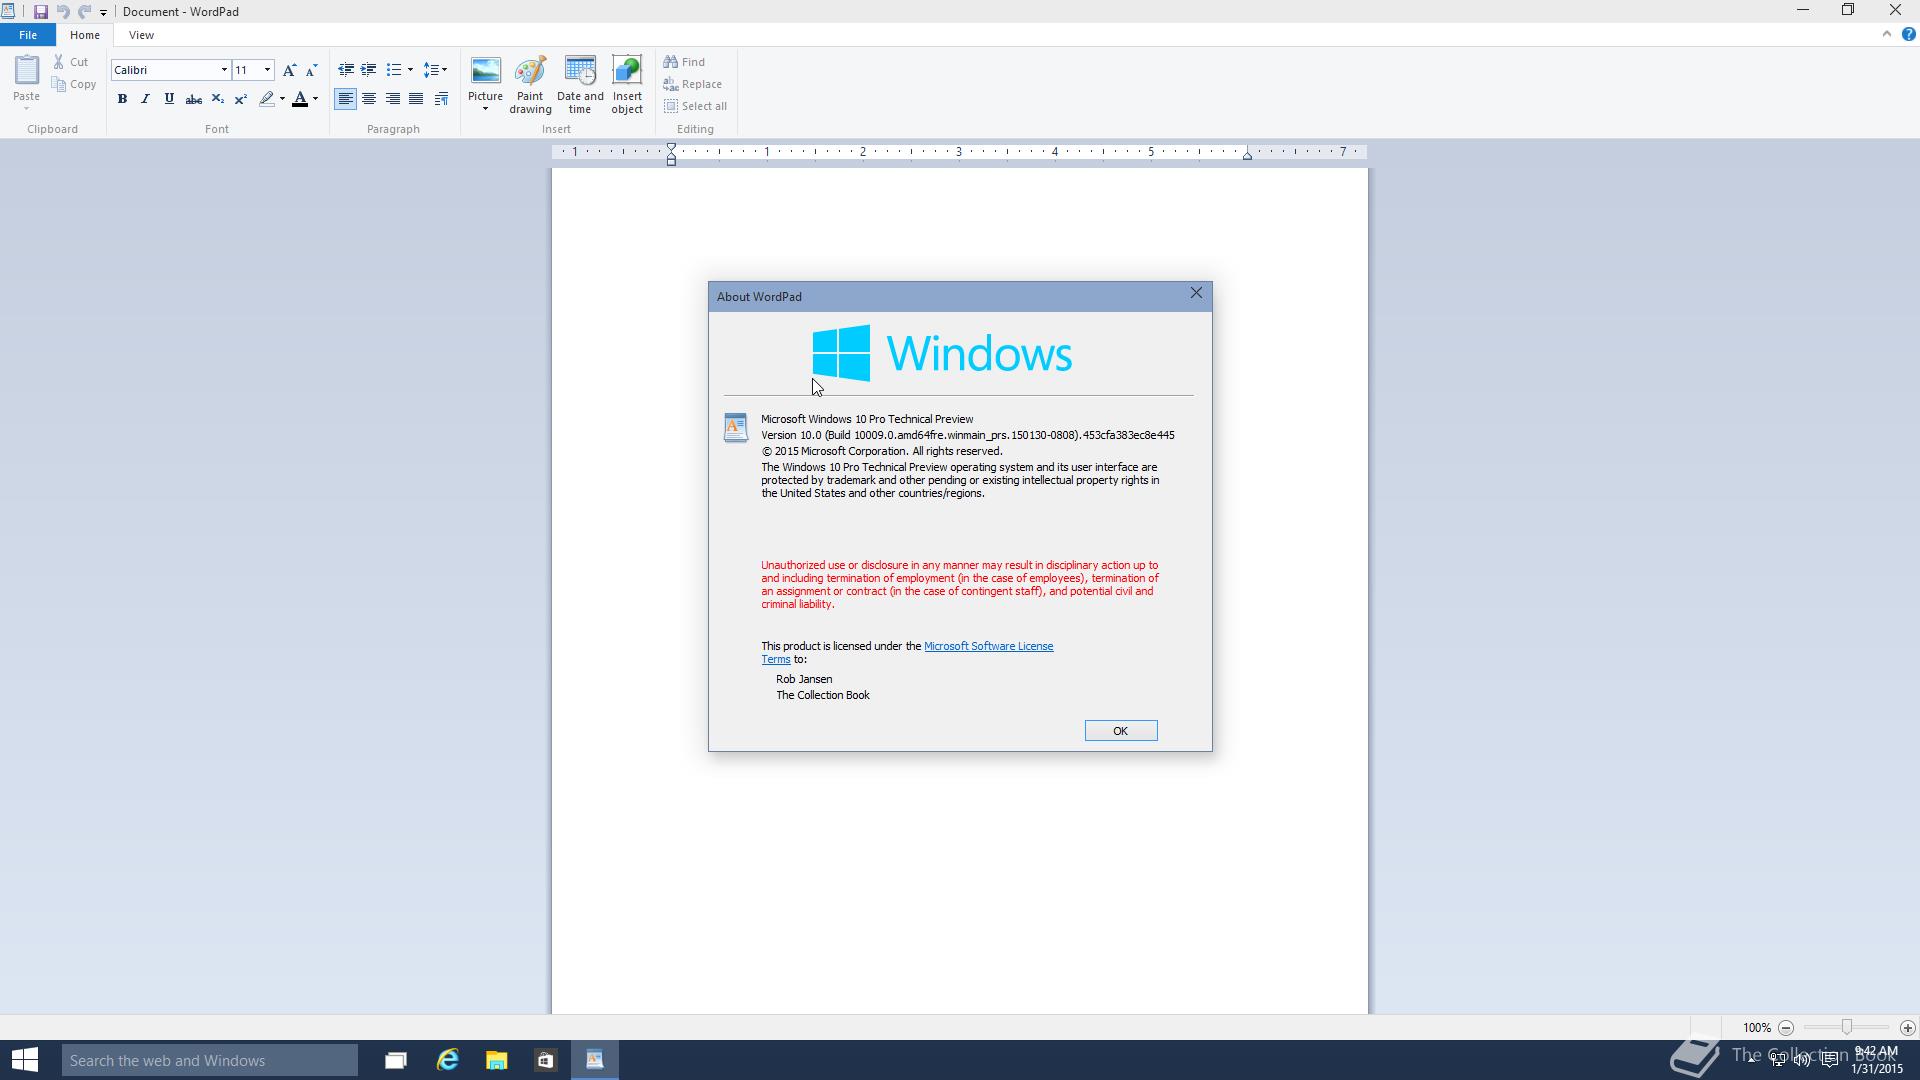This screenshot has width=1920, height=1080.
Task: Click the Select all button
Action: [x=696, y=106]
